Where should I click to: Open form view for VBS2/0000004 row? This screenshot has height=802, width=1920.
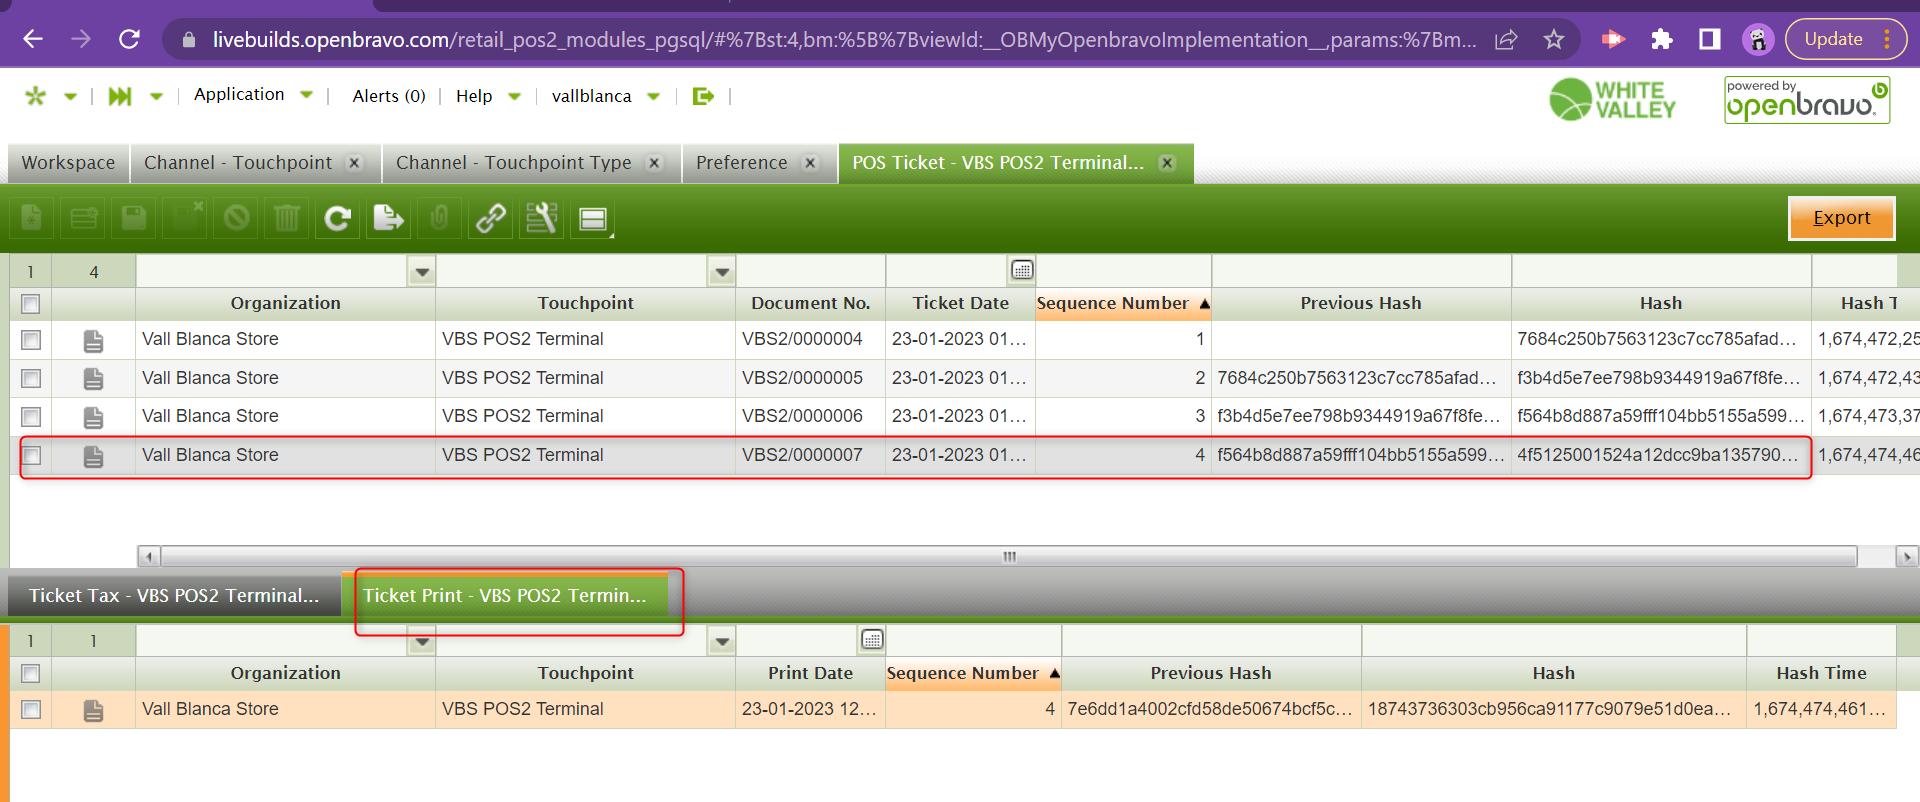[x=93, y=341]
